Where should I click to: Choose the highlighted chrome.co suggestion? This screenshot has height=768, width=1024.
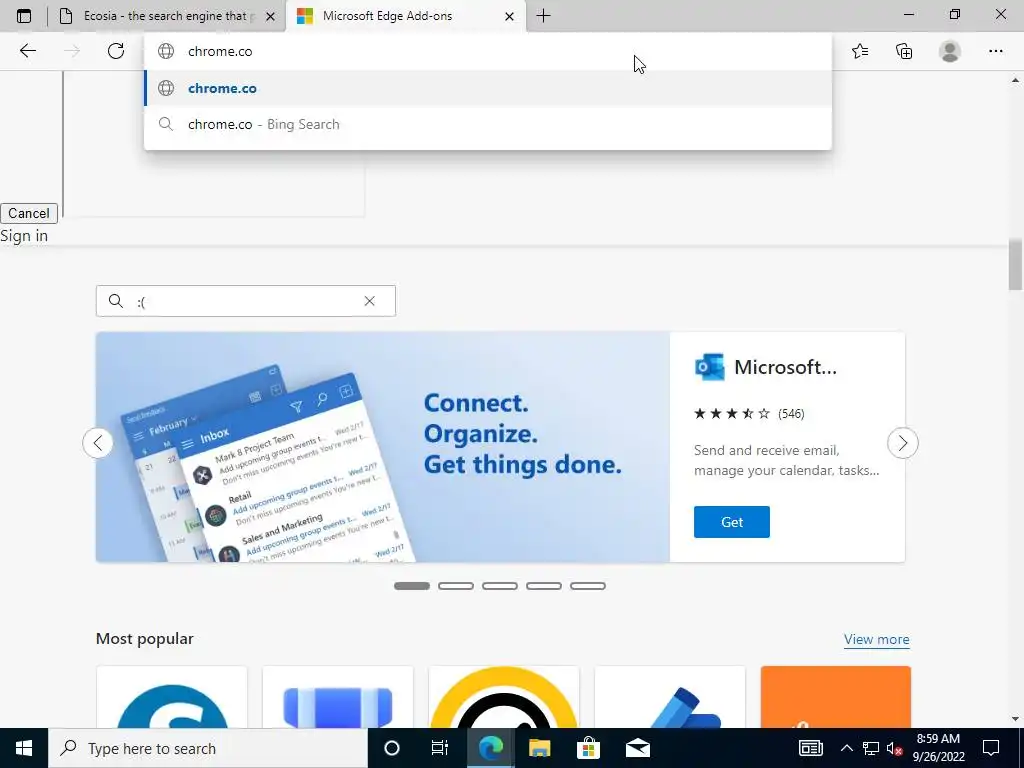(488, 88)
